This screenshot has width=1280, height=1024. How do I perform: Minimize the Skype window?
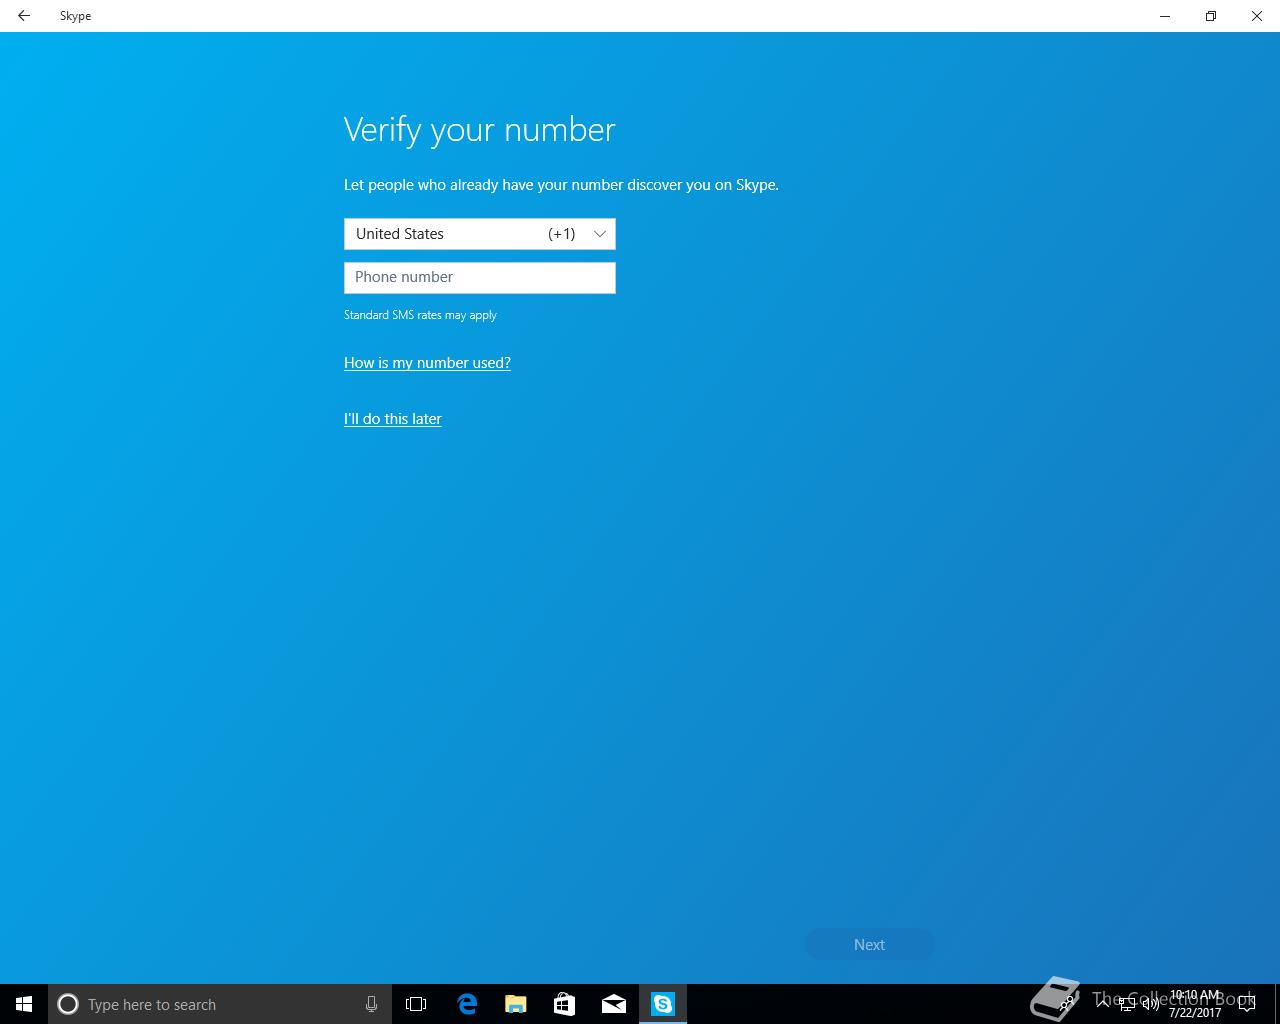1165,16
